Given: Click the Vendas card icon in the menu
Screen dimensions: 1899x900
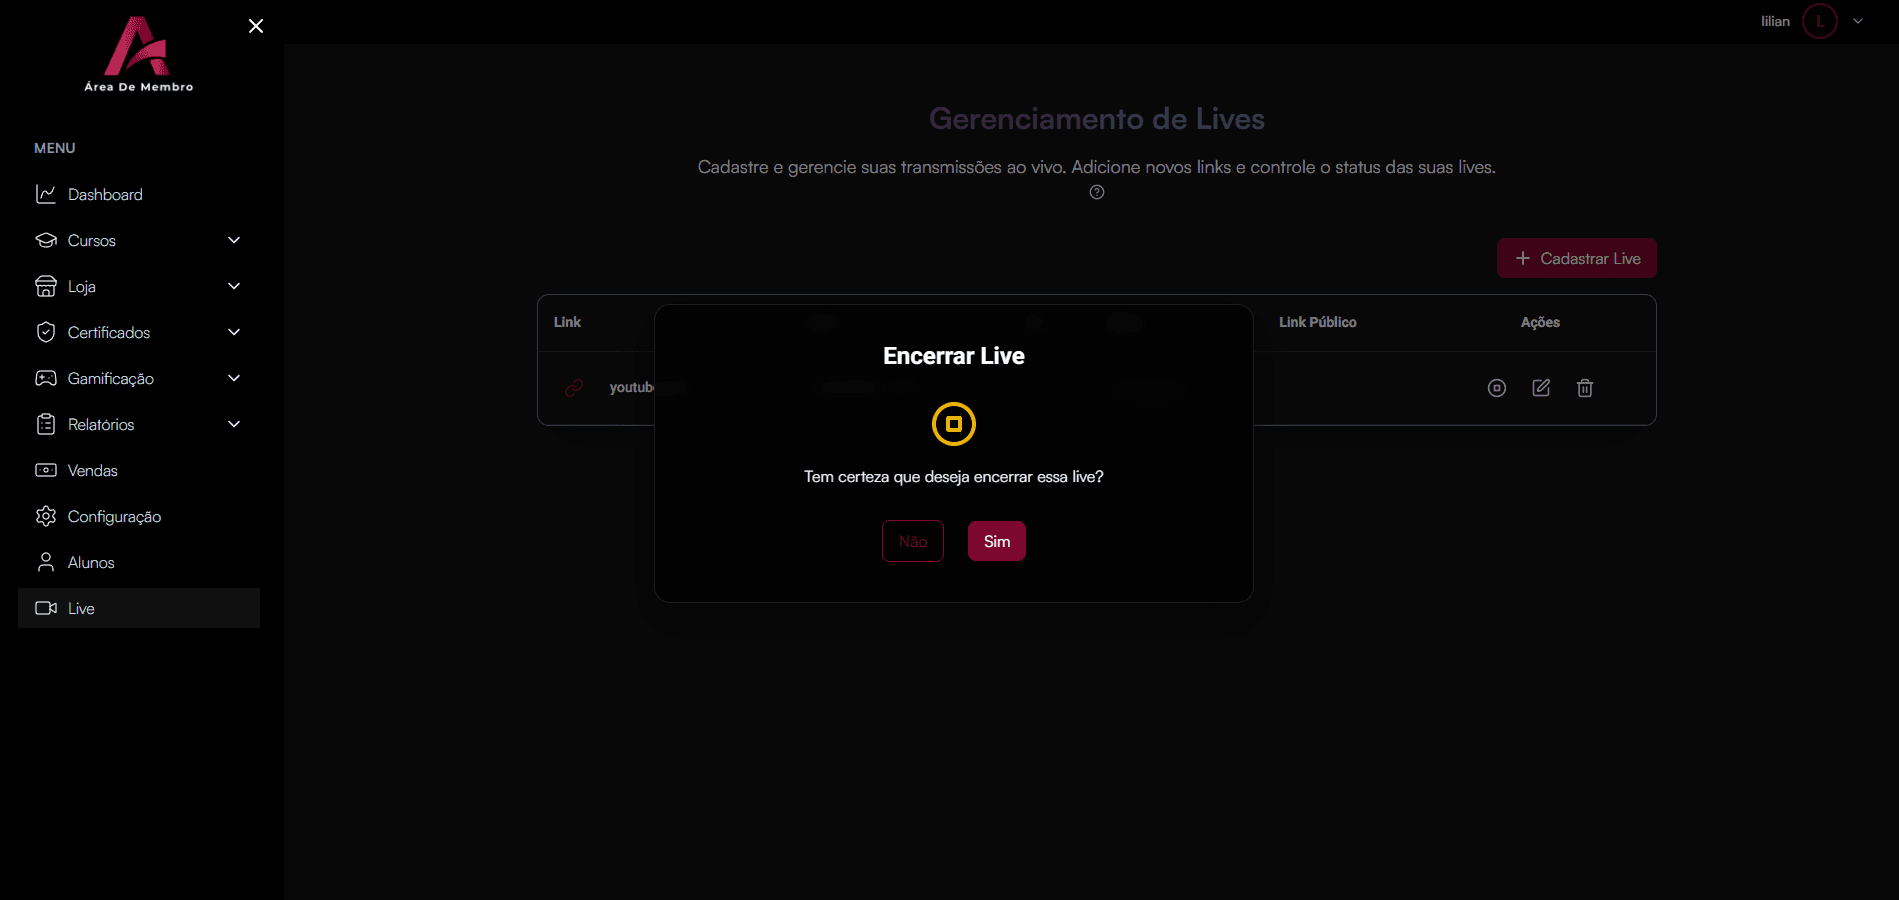Looking at the screenshot, I should pos(46,470).
